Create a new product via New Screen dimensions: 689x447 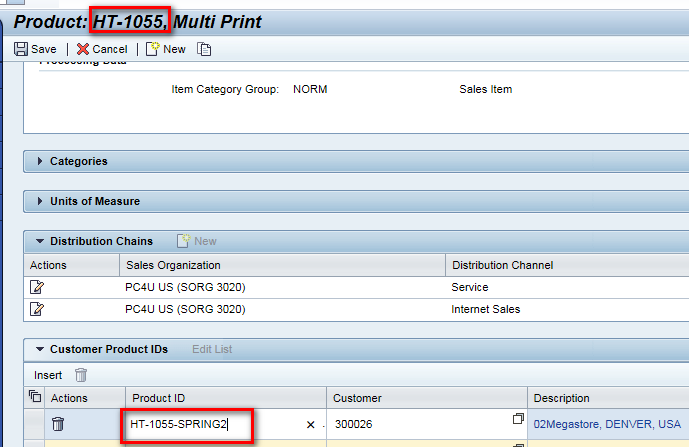[x=166, y=49]
